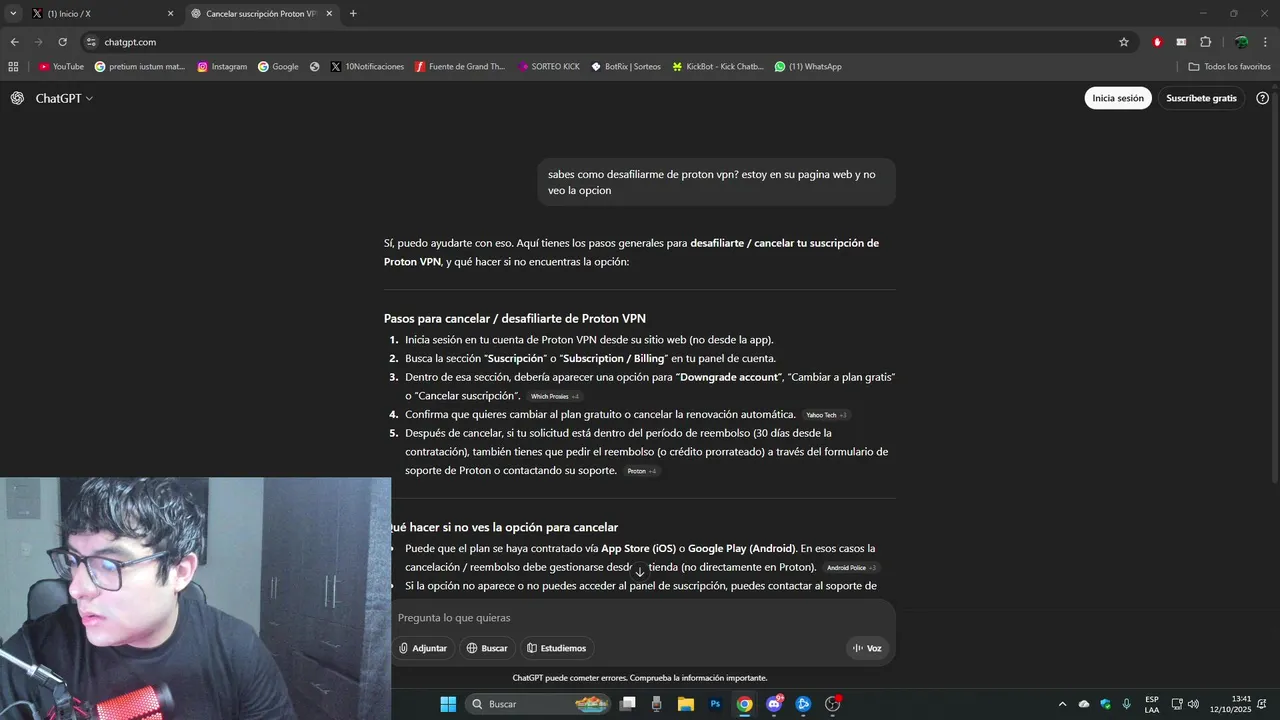
Task: Bookmark this page with star icon
Action: (x=1124, y=42)
